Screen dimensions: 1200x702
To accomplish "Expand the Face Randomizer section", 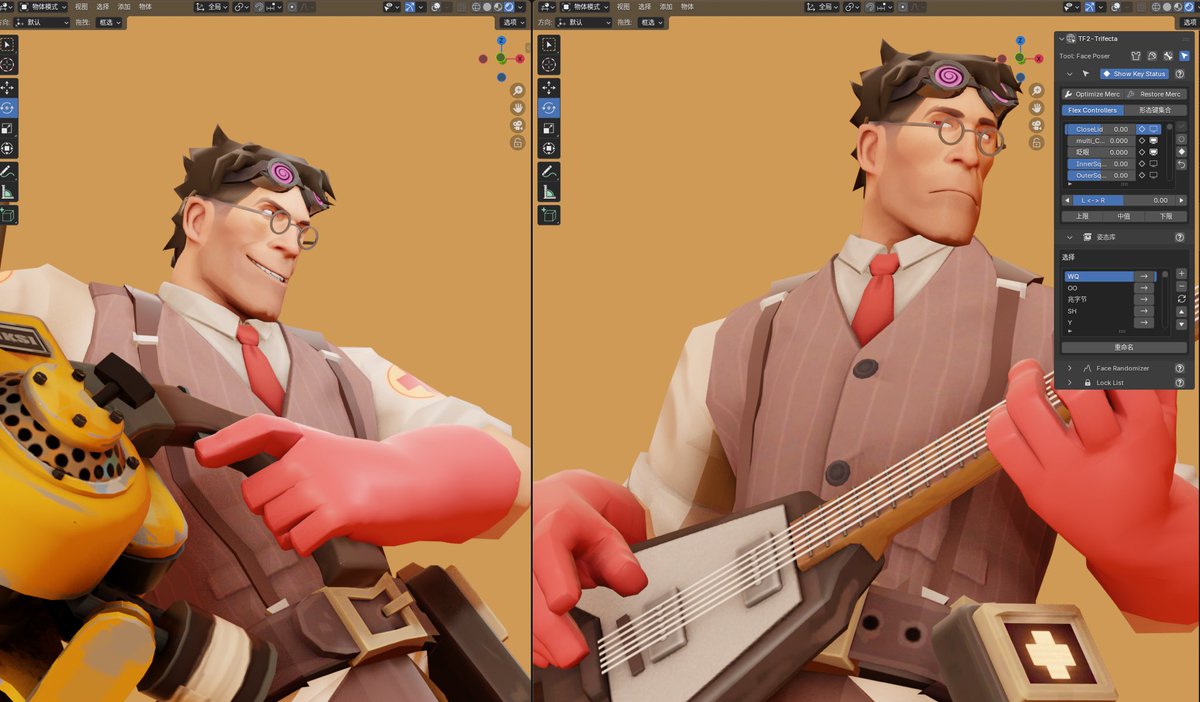I will coord(1070,368).
